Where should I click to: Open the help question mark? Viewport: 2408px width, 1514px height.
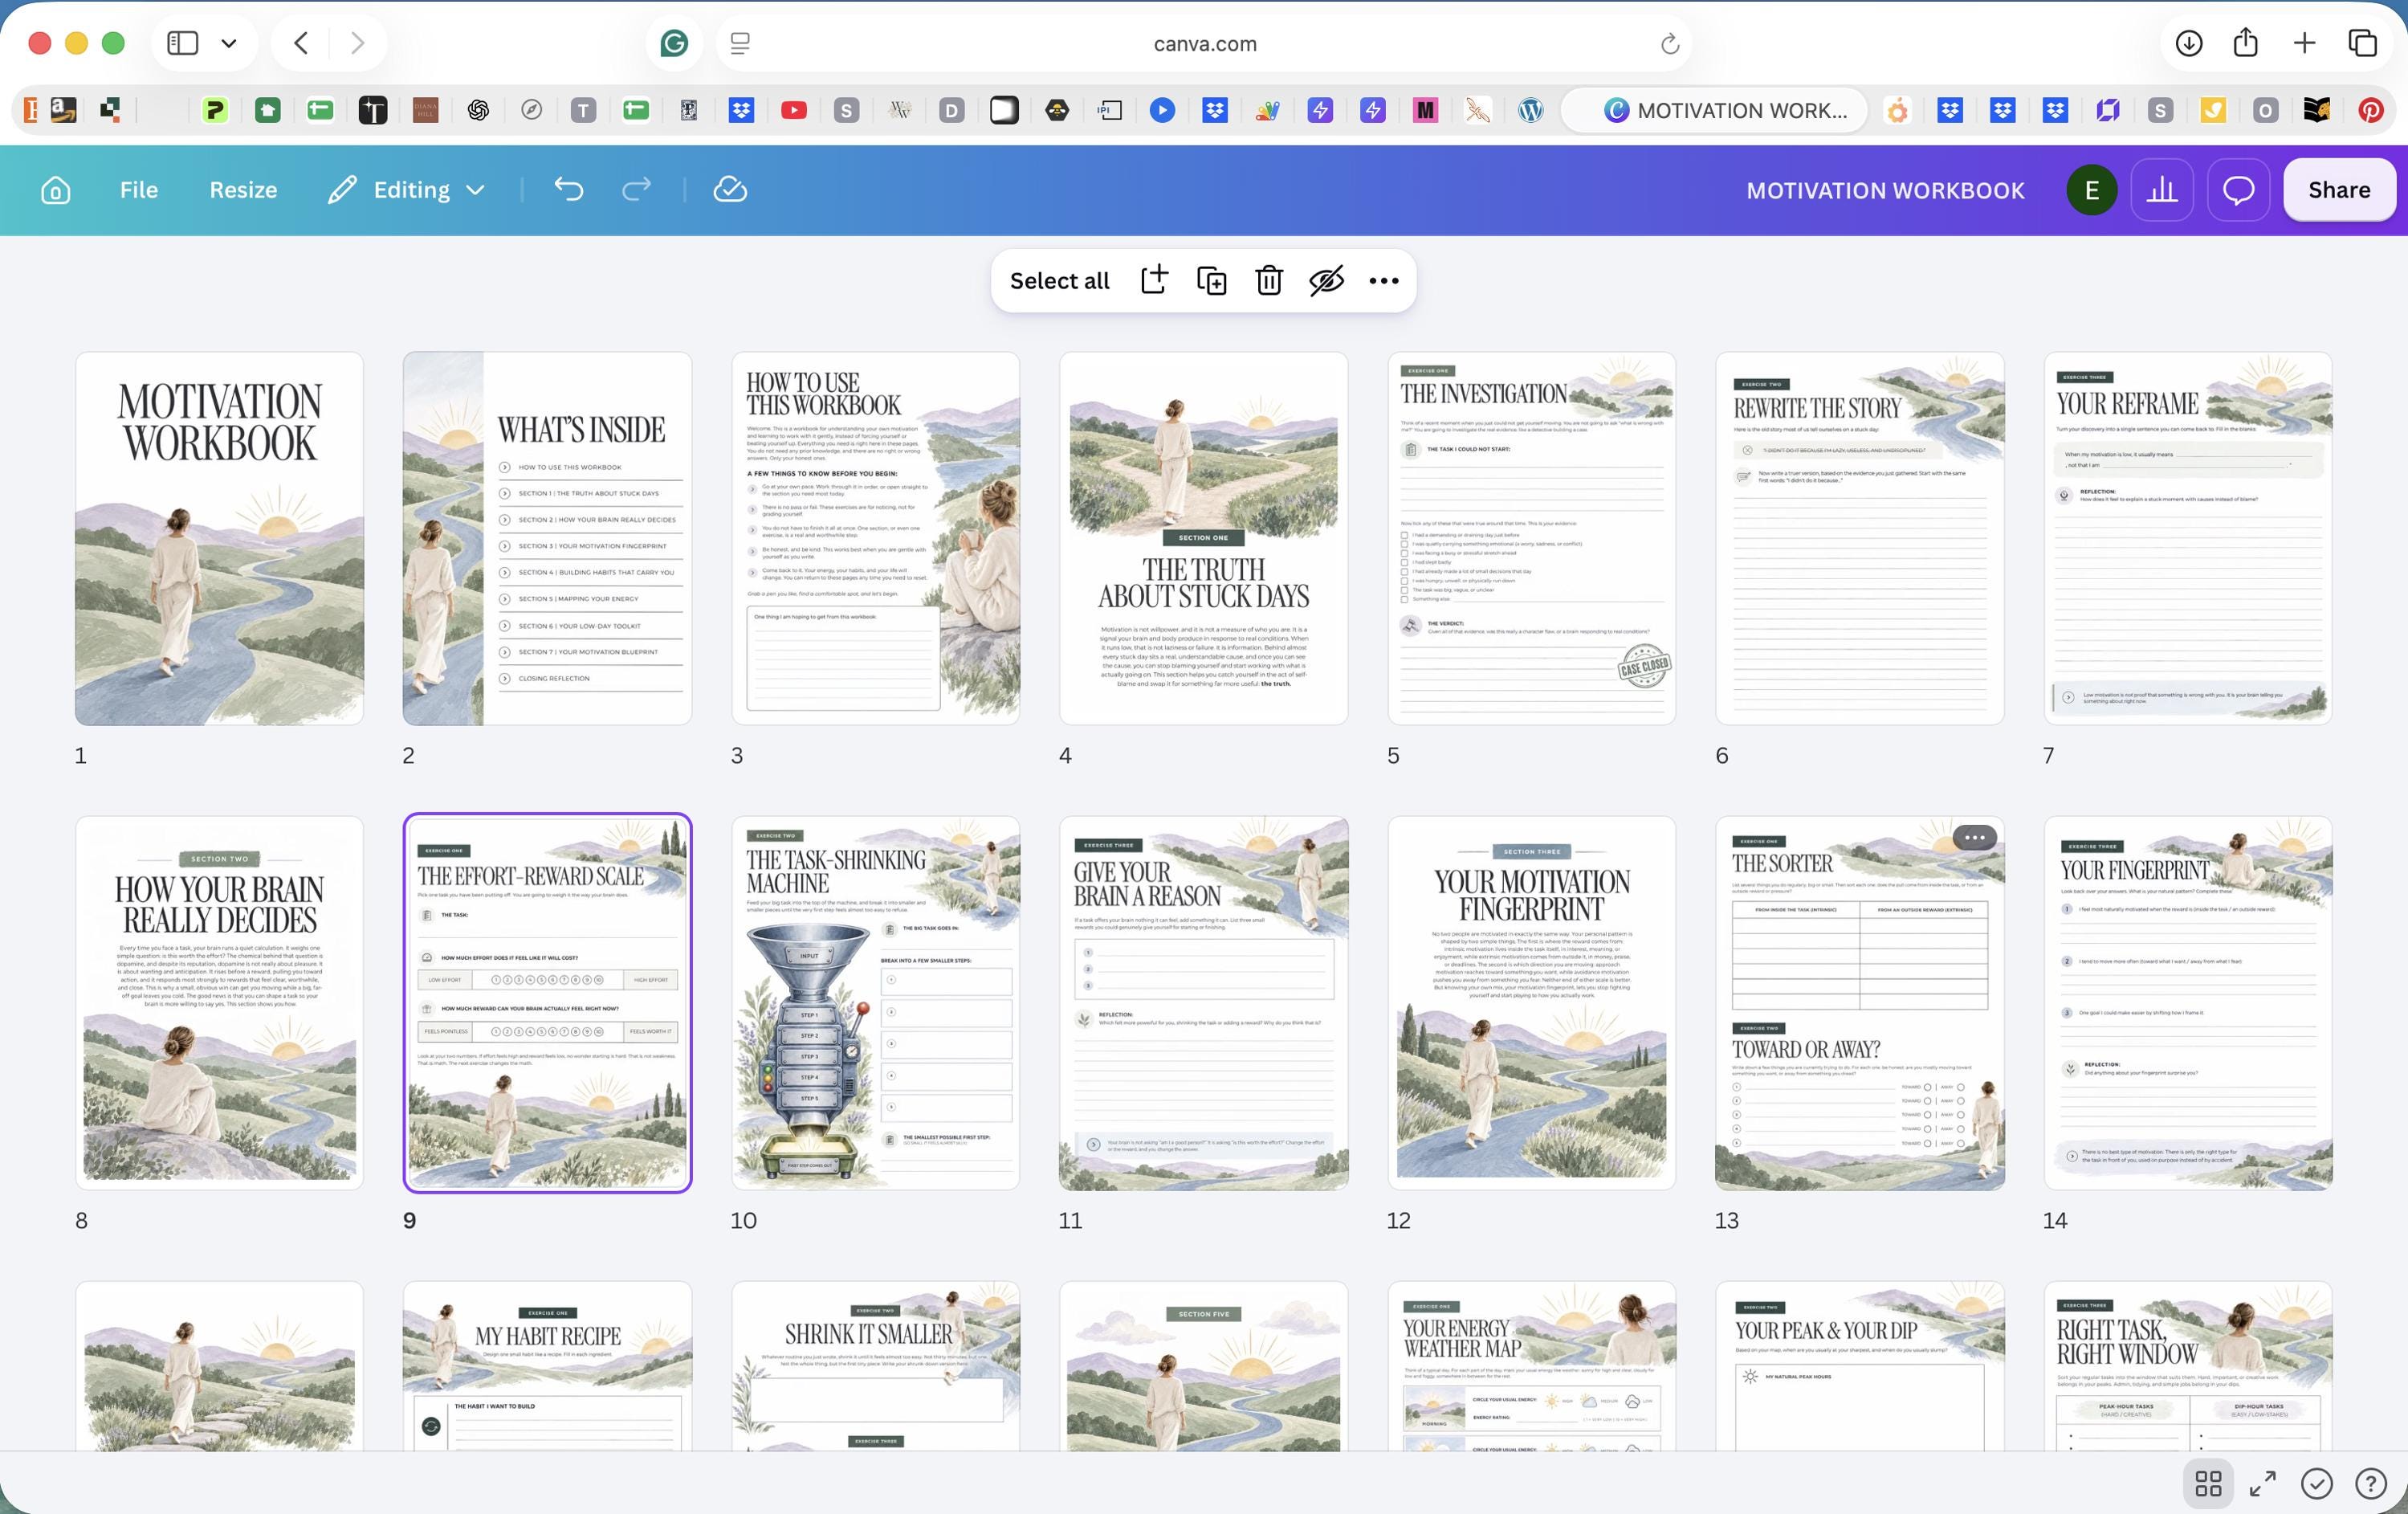click(x=2370, y=1483)
